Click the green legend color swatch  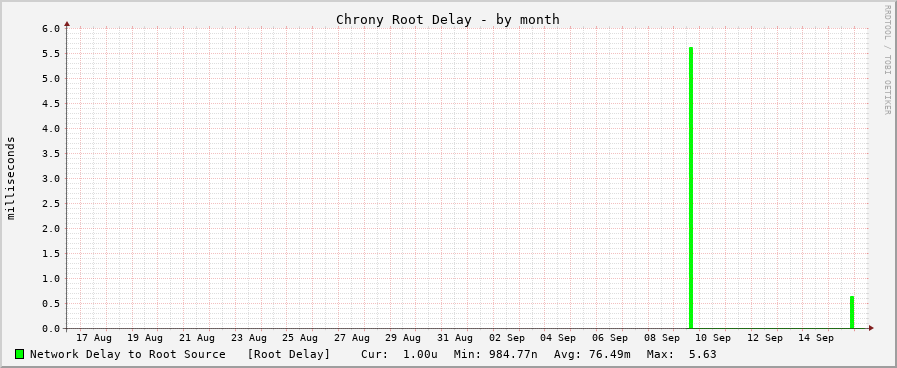pyautogui.click(x=19, y=354)
